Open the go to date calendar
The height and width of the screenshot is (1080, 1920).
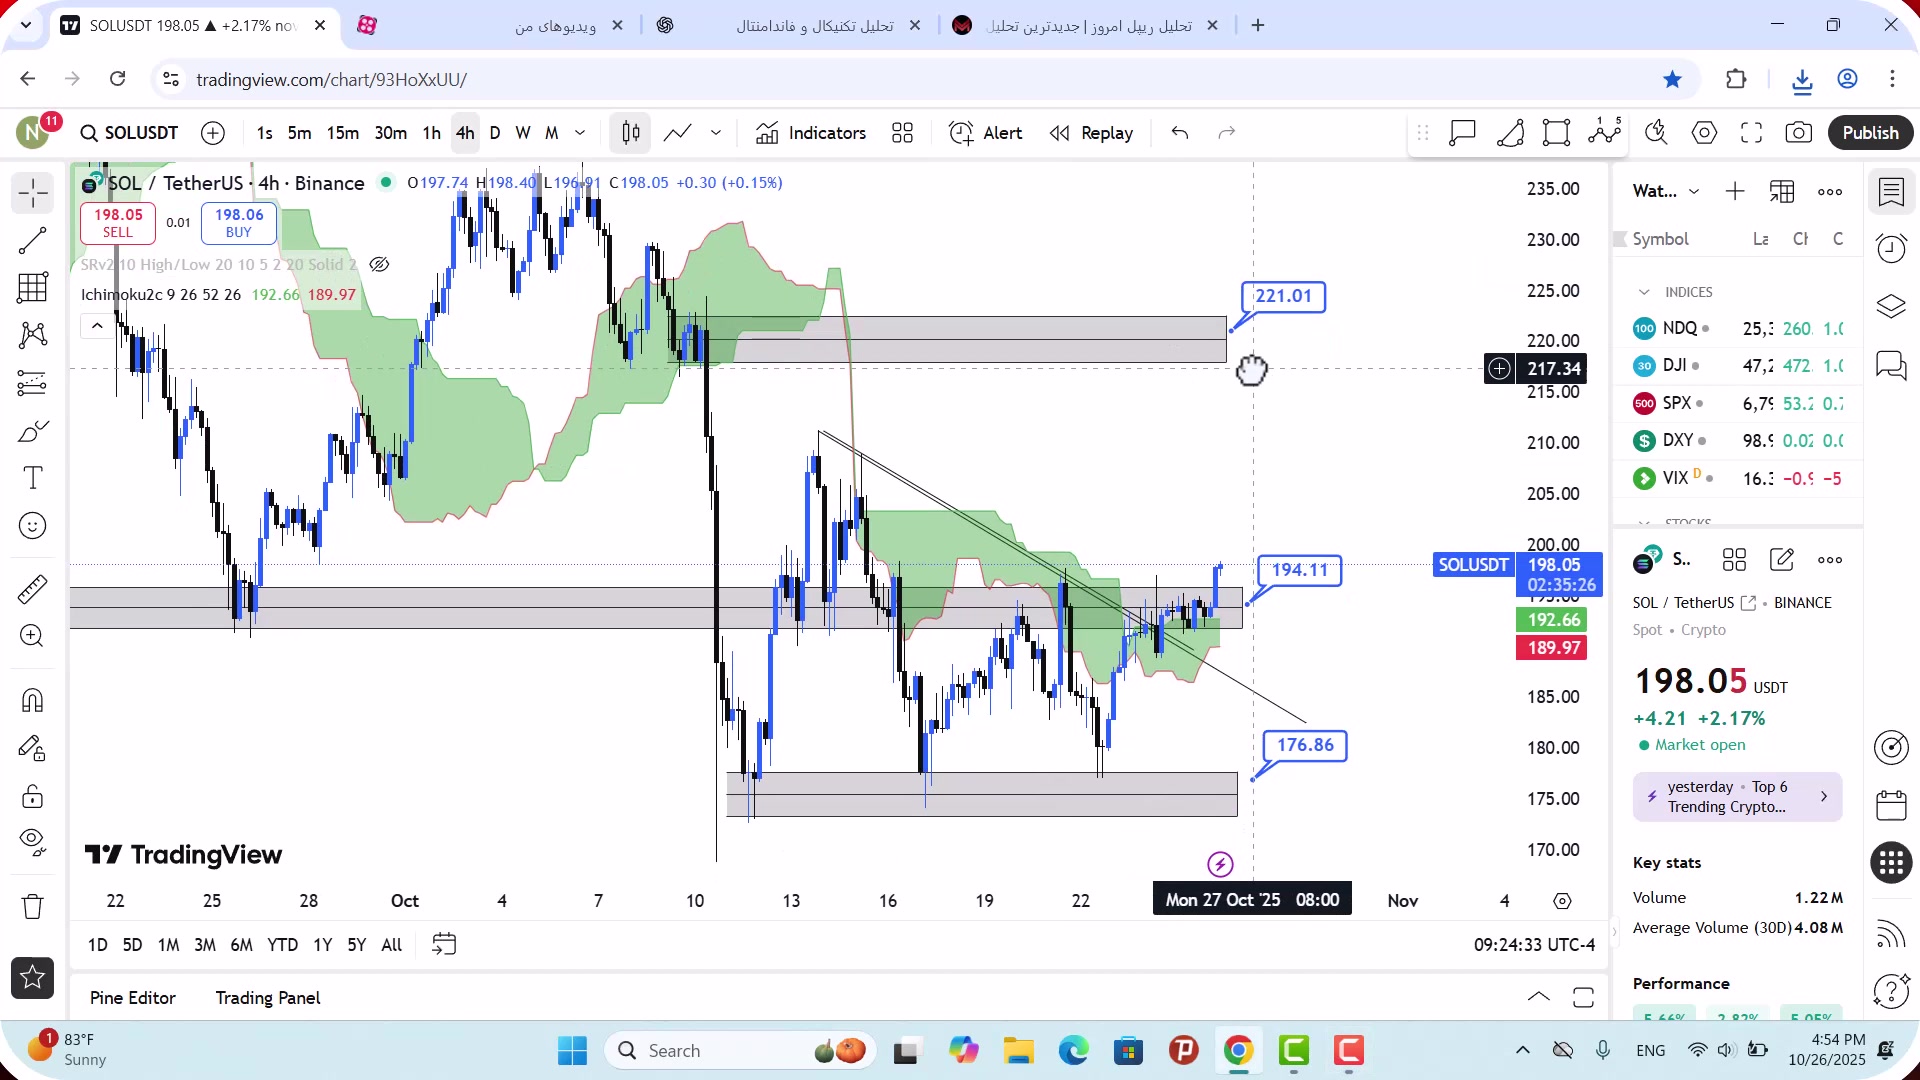(x=444, y=945)
